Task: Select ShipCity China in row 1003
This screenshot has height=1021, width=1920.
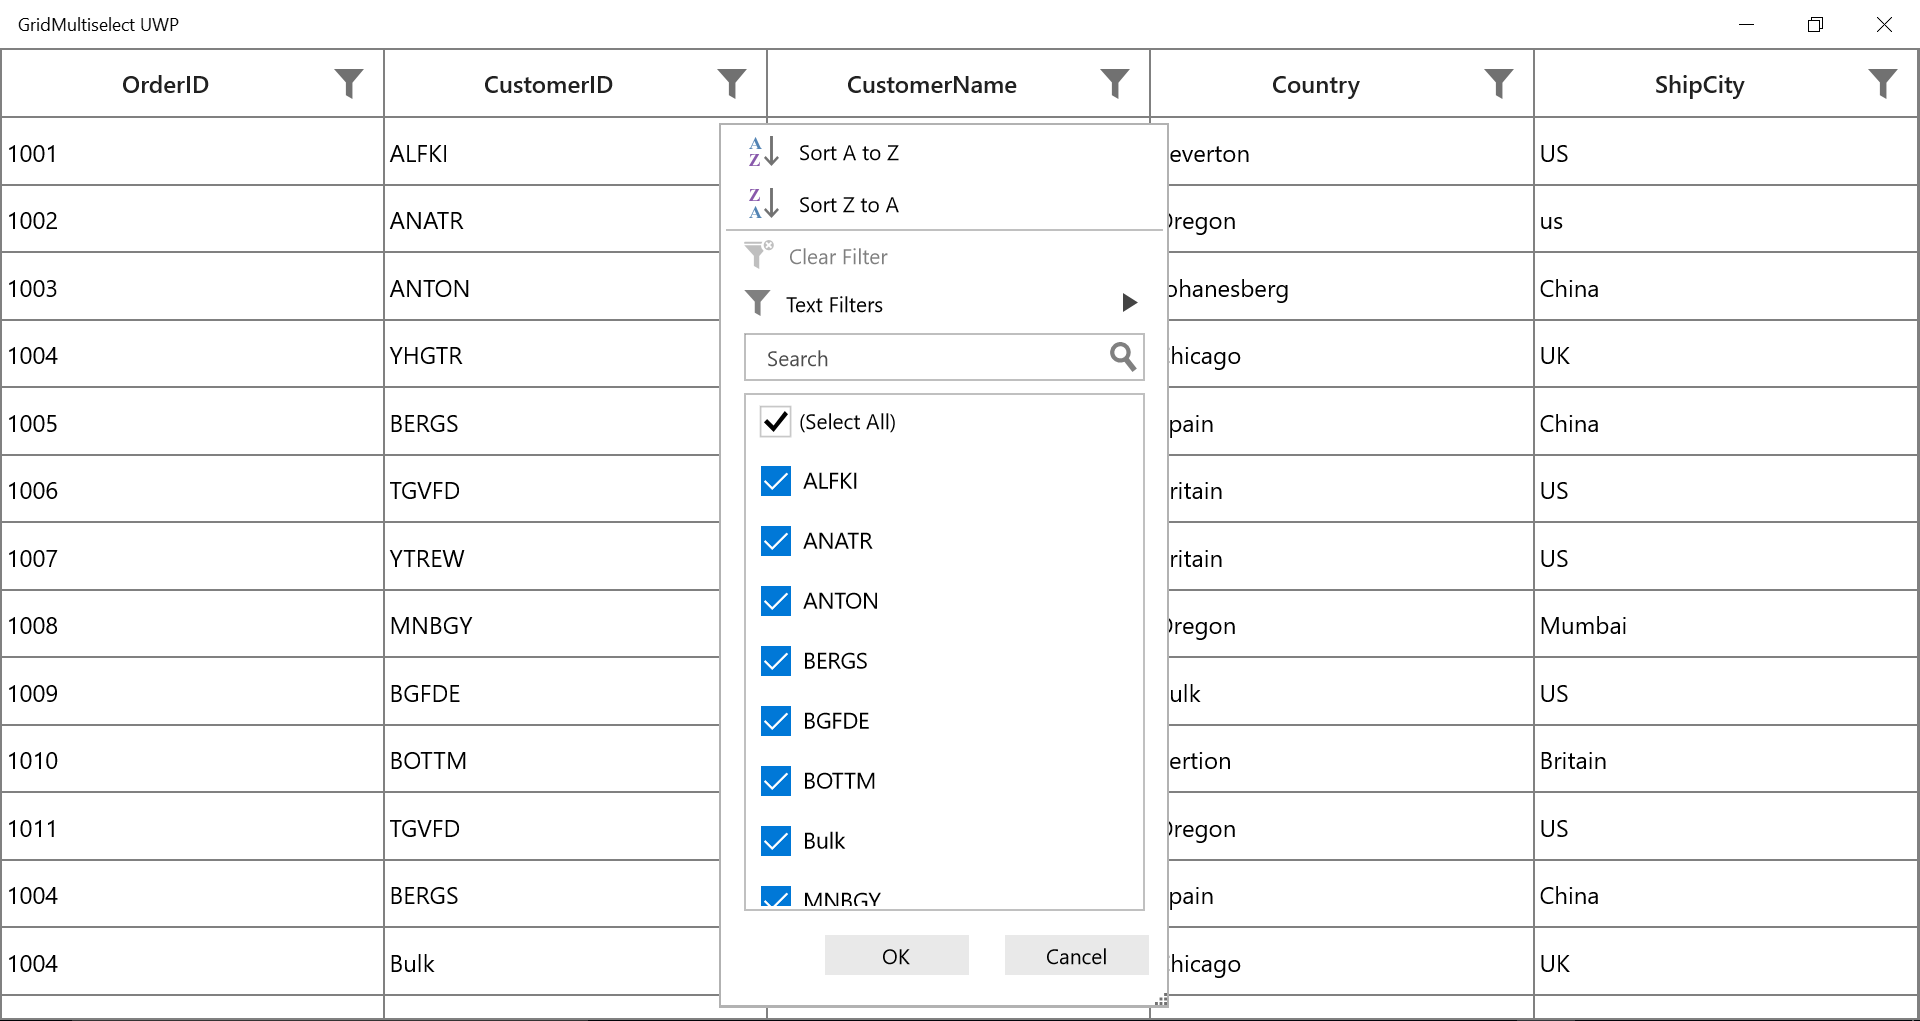Action: [1726, 288]
